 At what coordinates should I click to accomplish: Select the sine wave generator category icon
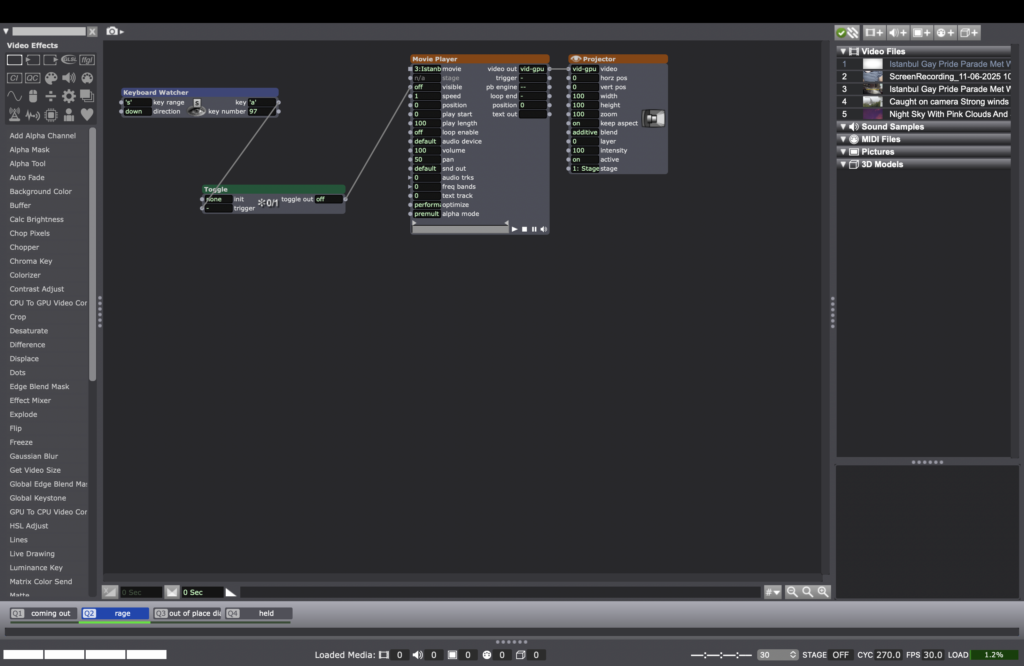[x=14, y=96]
